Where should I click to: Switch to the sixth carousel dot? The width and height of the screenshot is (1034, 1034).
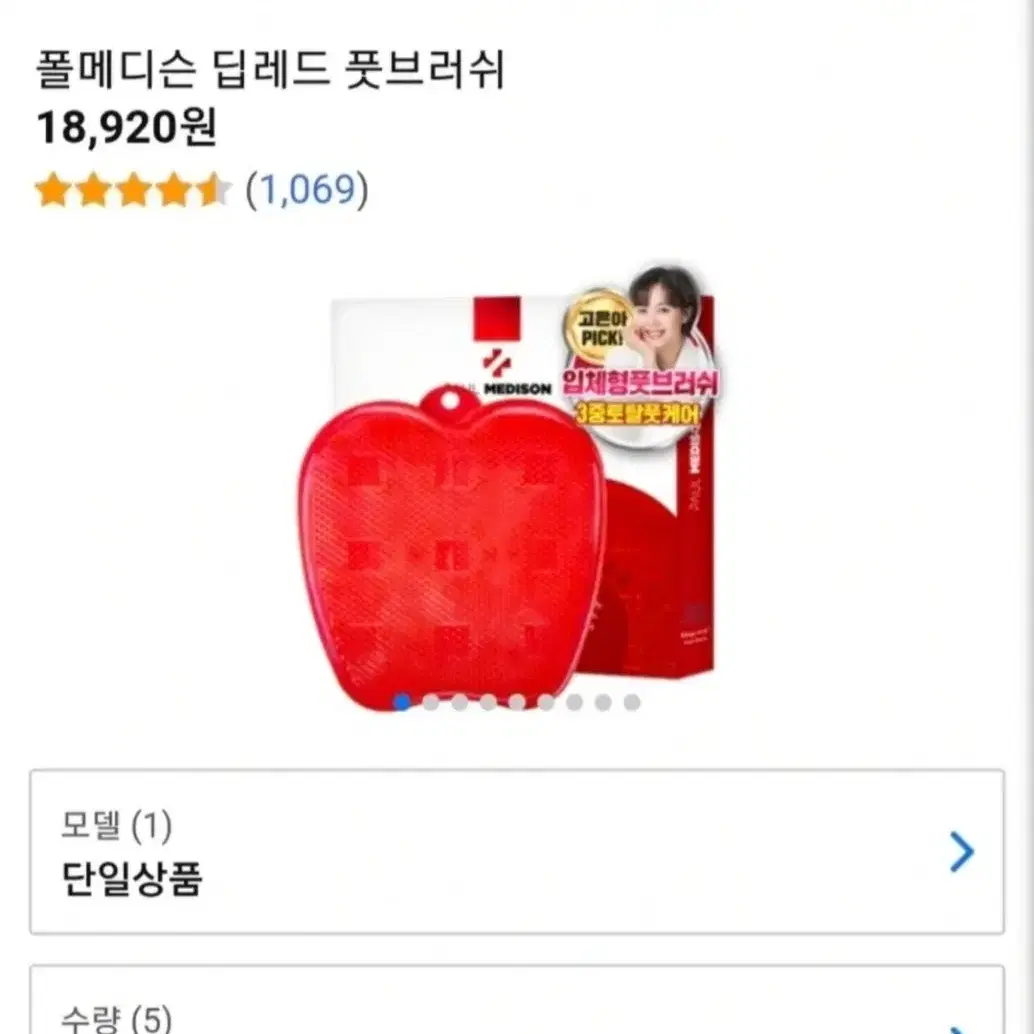tap(545, 702)
